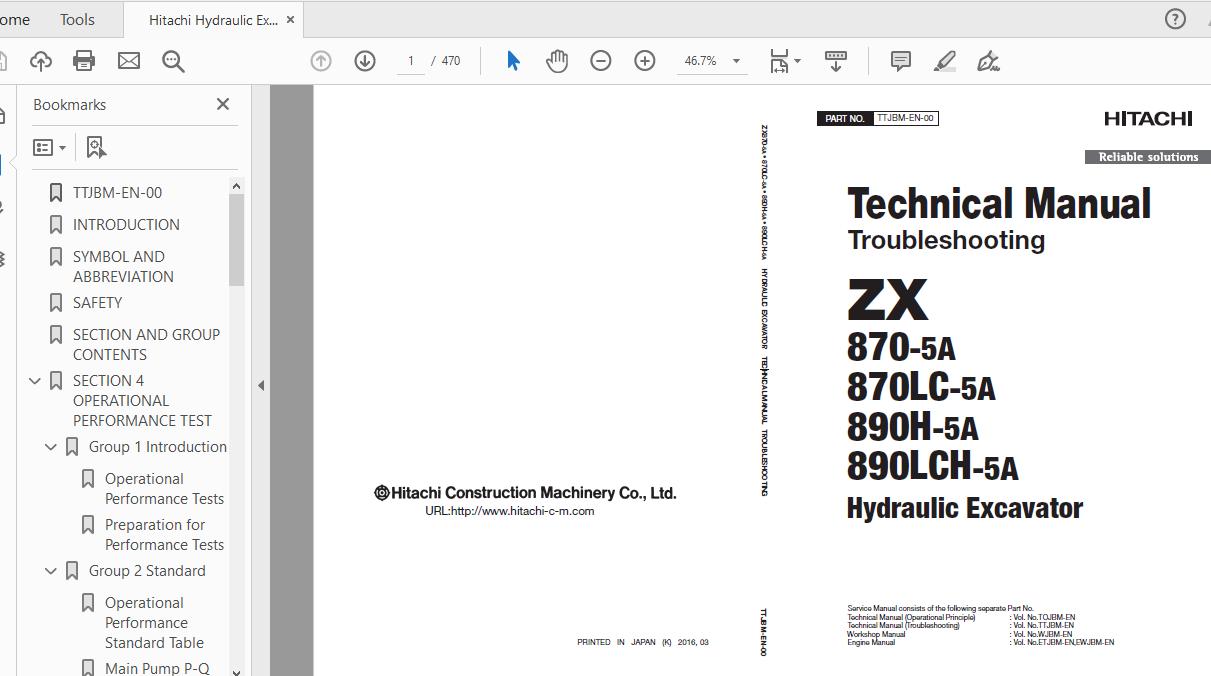
Task: Open the INTRODUCTION bookmark
Action: [x=126, y=225]
